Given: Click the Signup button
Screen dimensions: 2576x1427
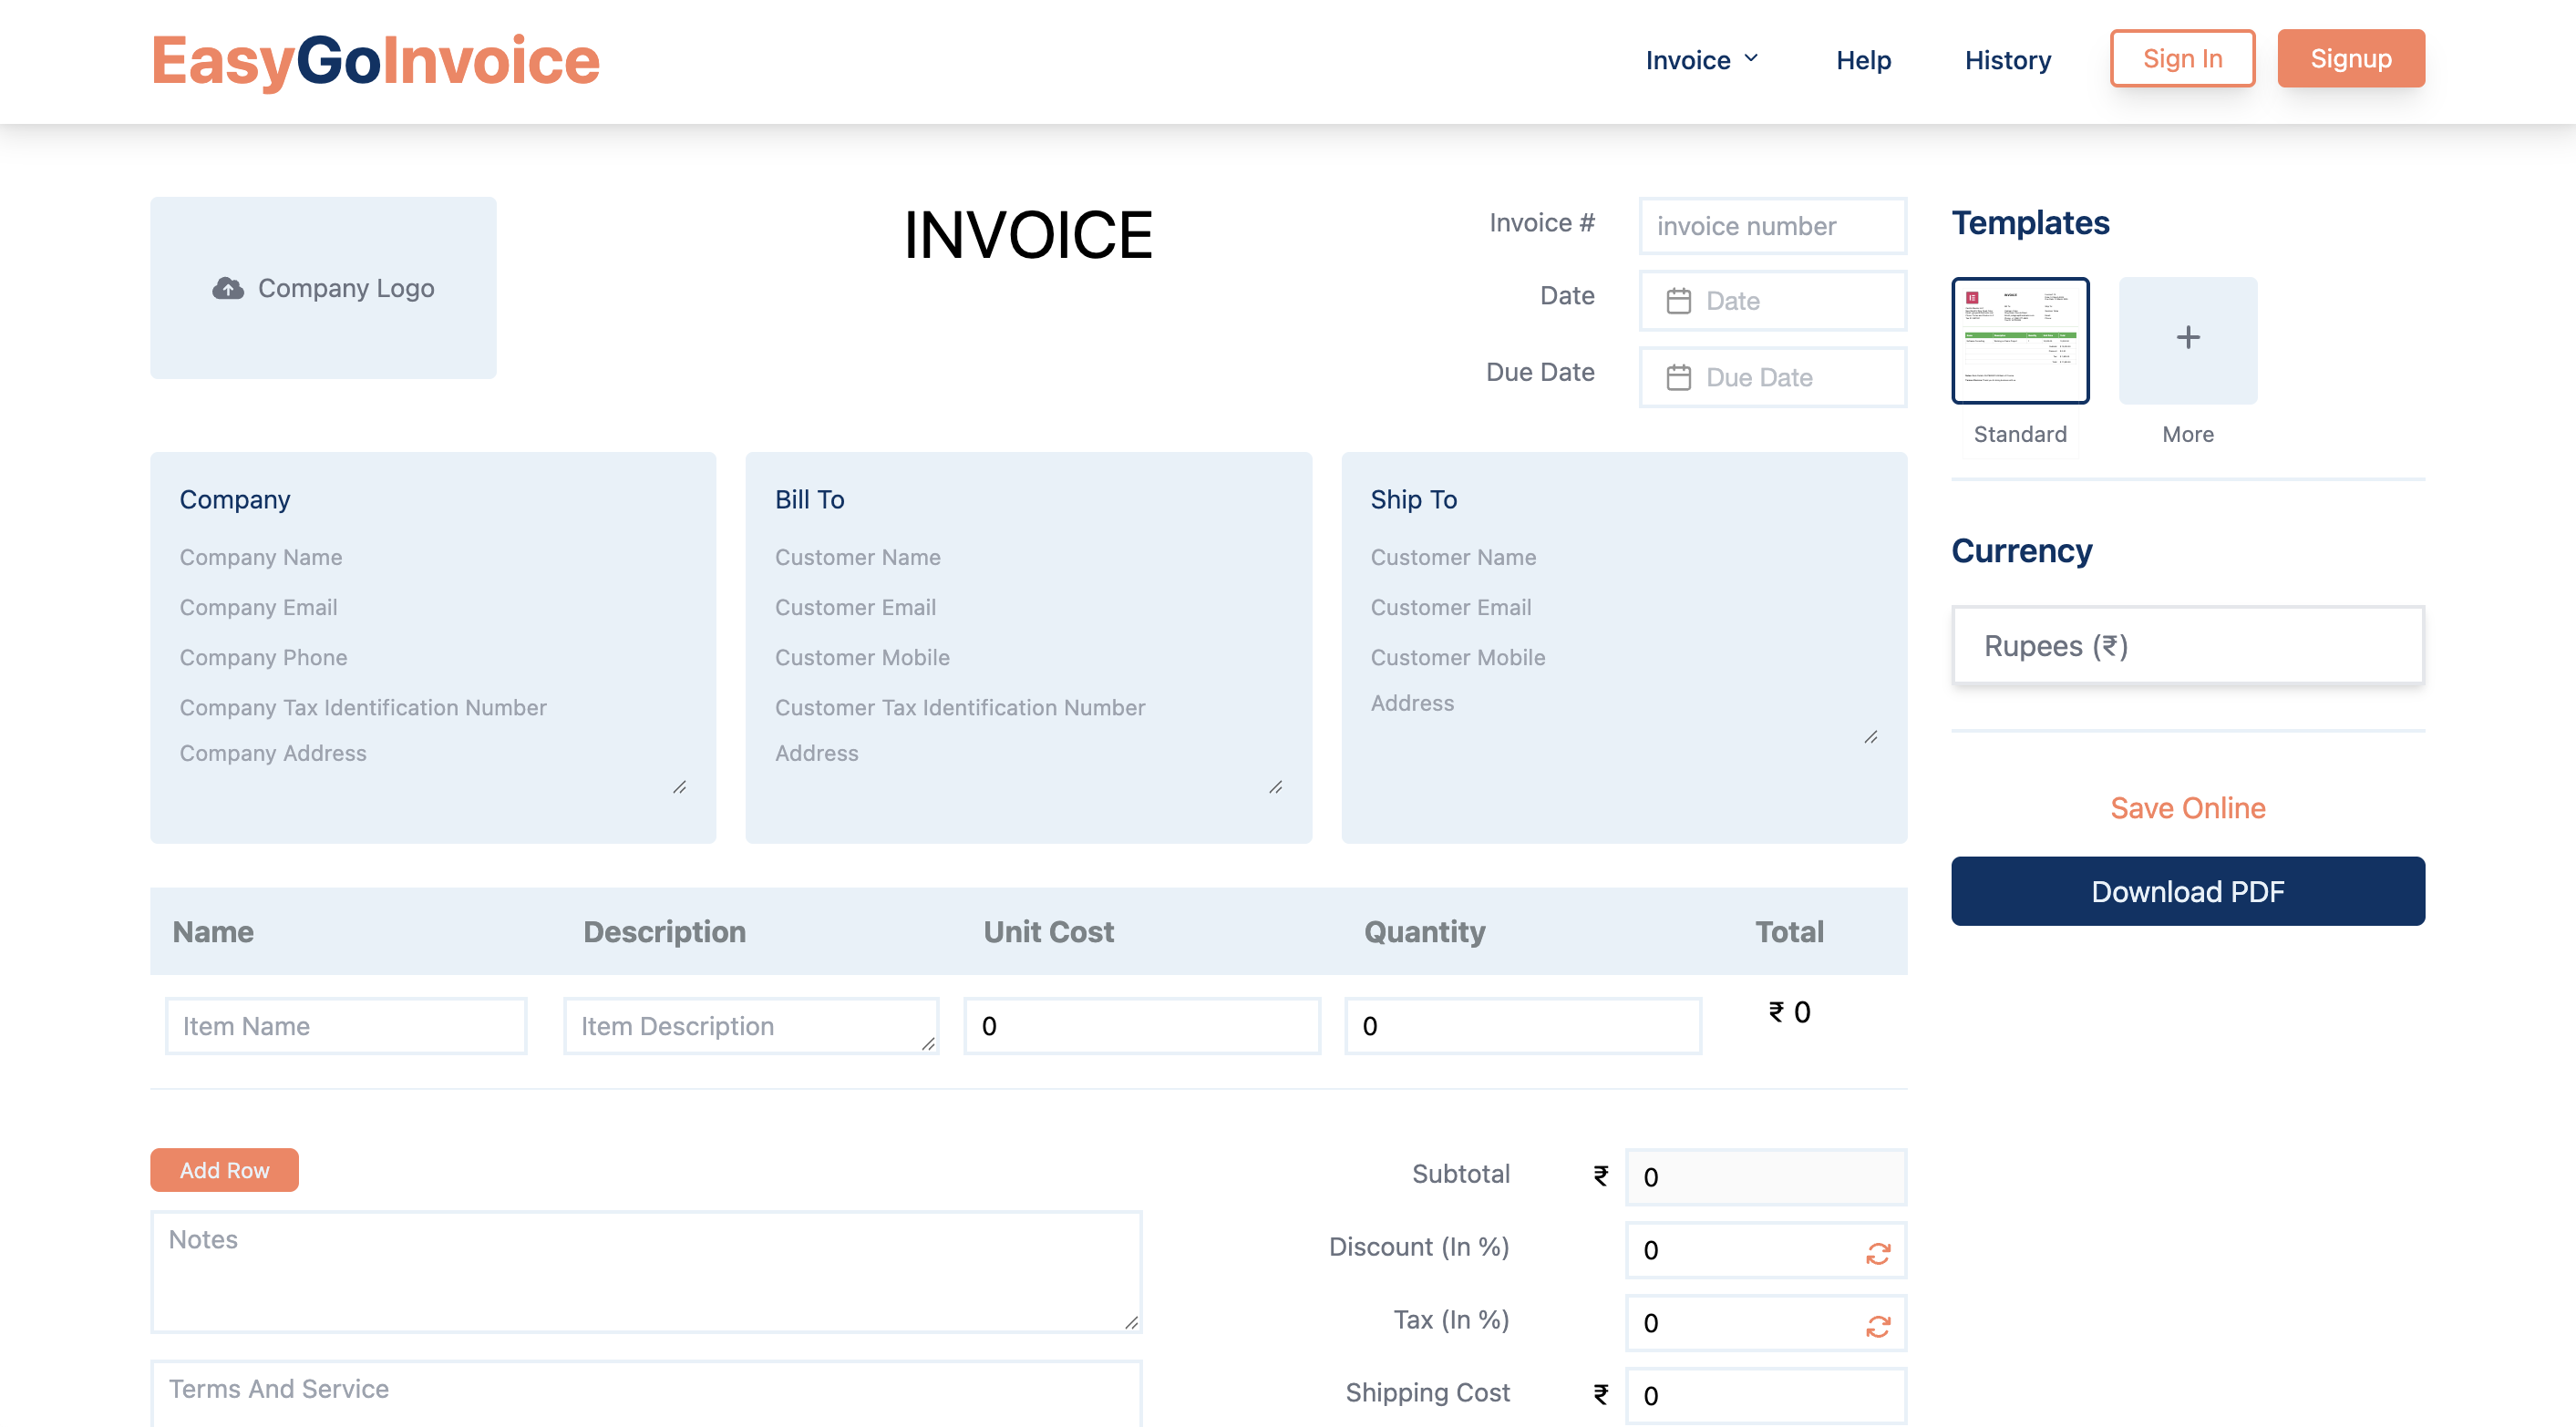Looking at the screenshot, I should 2350,58.
